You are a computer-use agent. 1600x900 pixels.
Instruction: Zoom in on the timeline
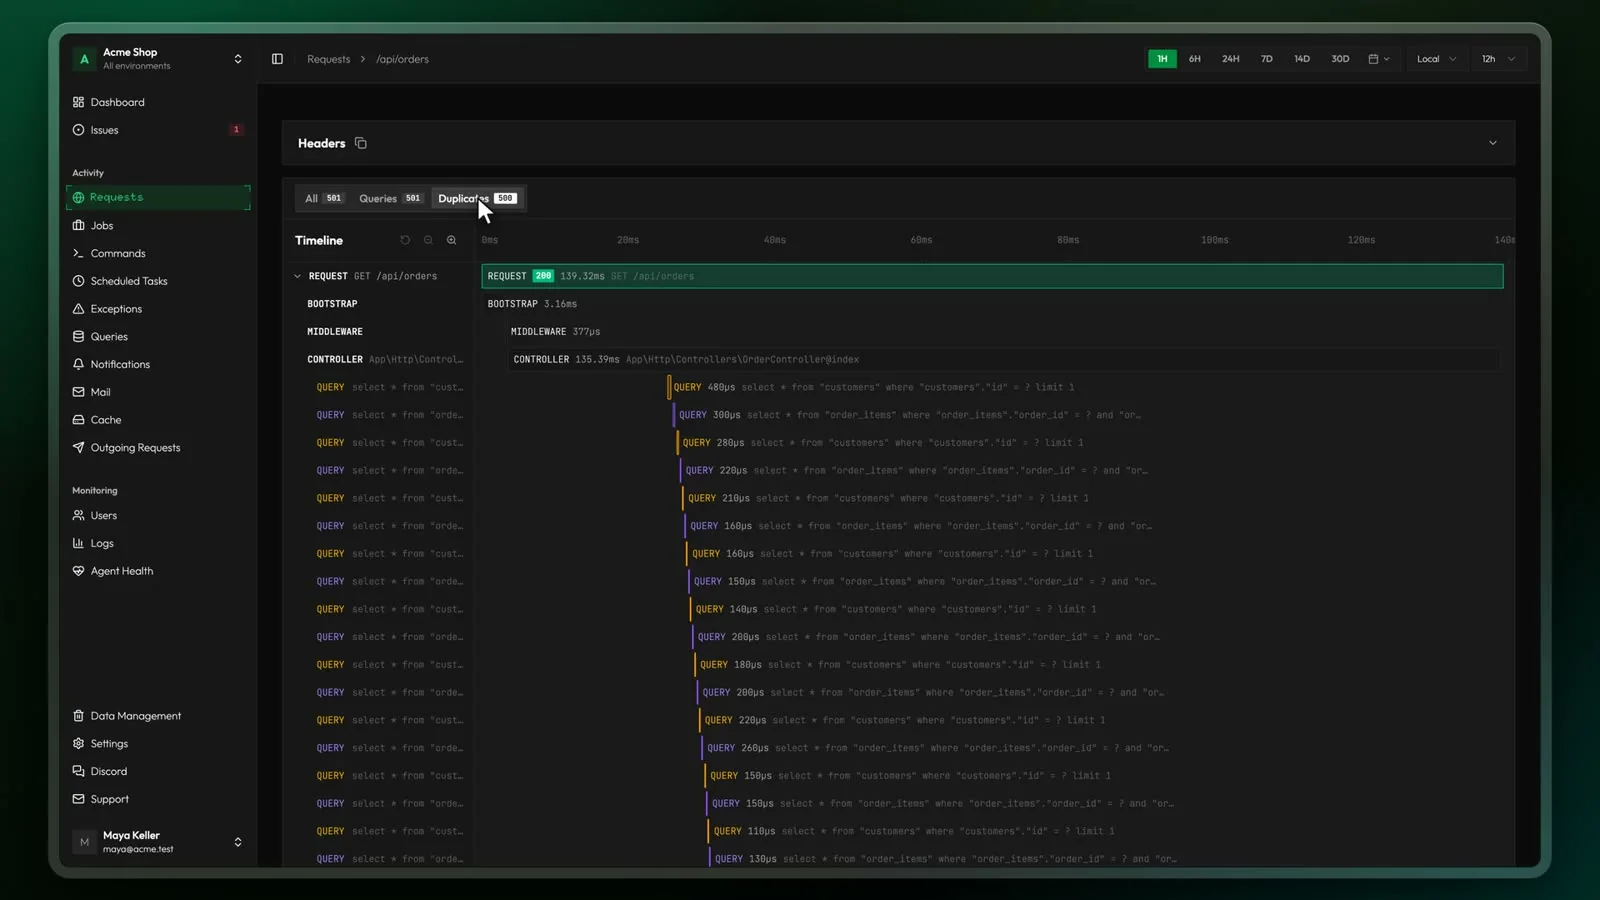coord(452,240)
